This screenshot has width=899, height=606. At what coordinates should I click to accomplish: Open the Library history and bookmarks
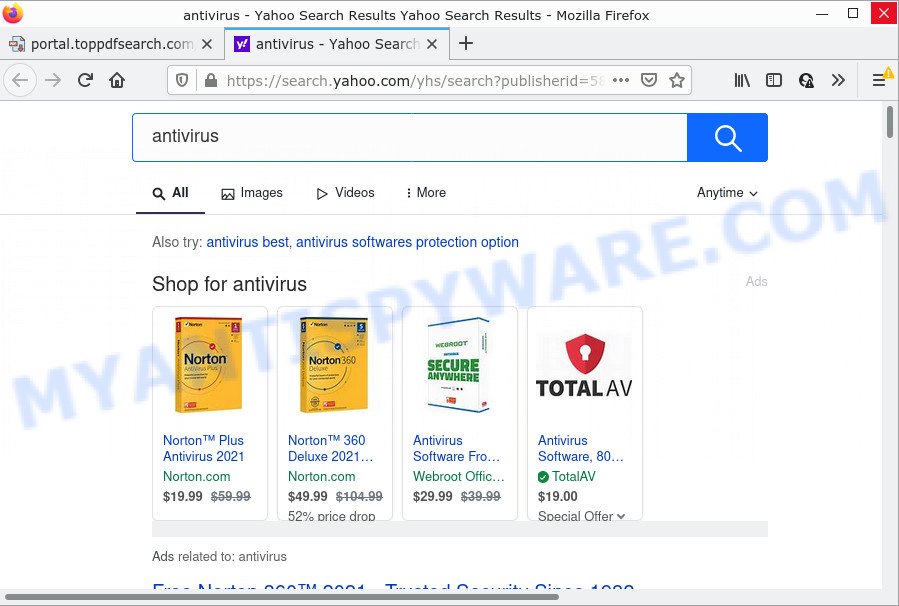[x=742, y=80]
